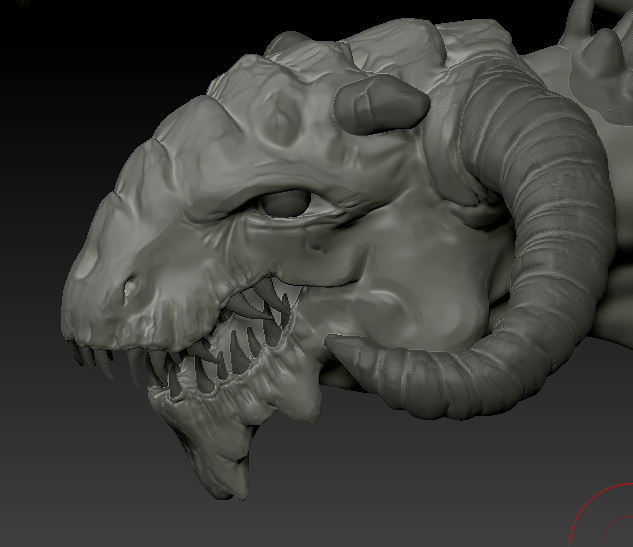The image size is (633, 547).
Task: Click the dragon's nostril on the snout
Action: 130,289
